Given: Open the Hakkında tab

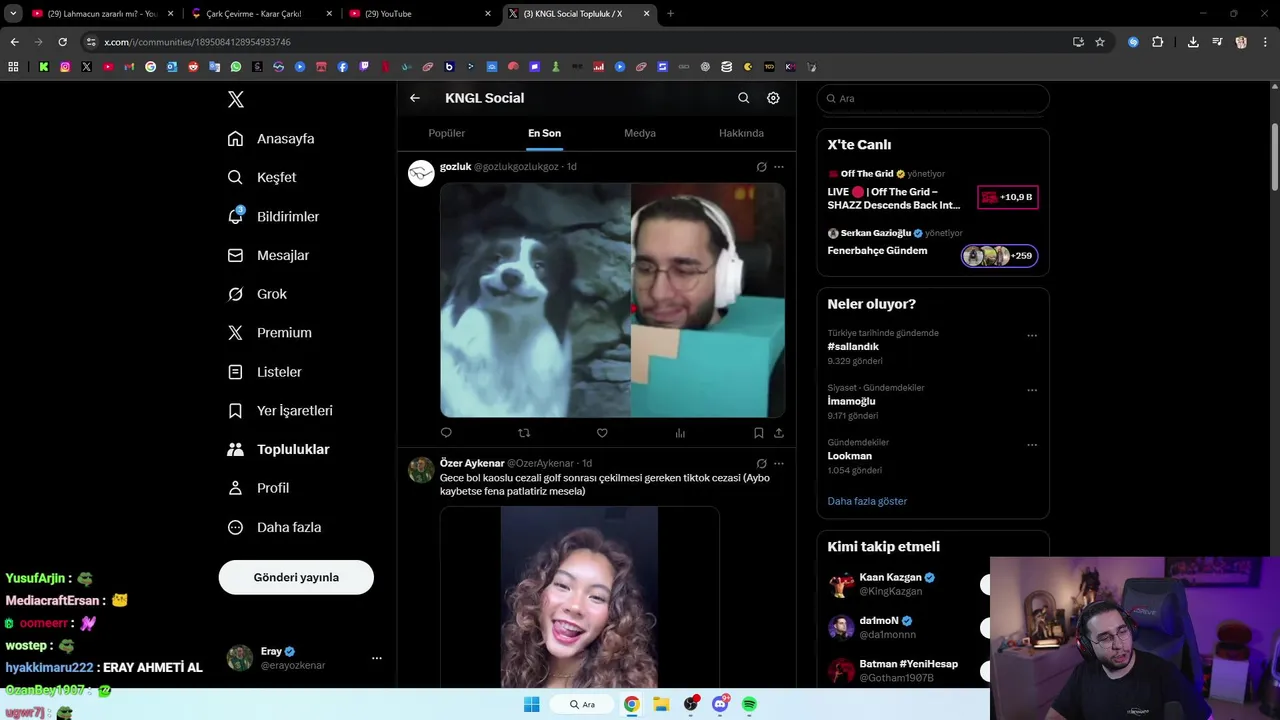Looking at the screenshot, I should 741,133.
